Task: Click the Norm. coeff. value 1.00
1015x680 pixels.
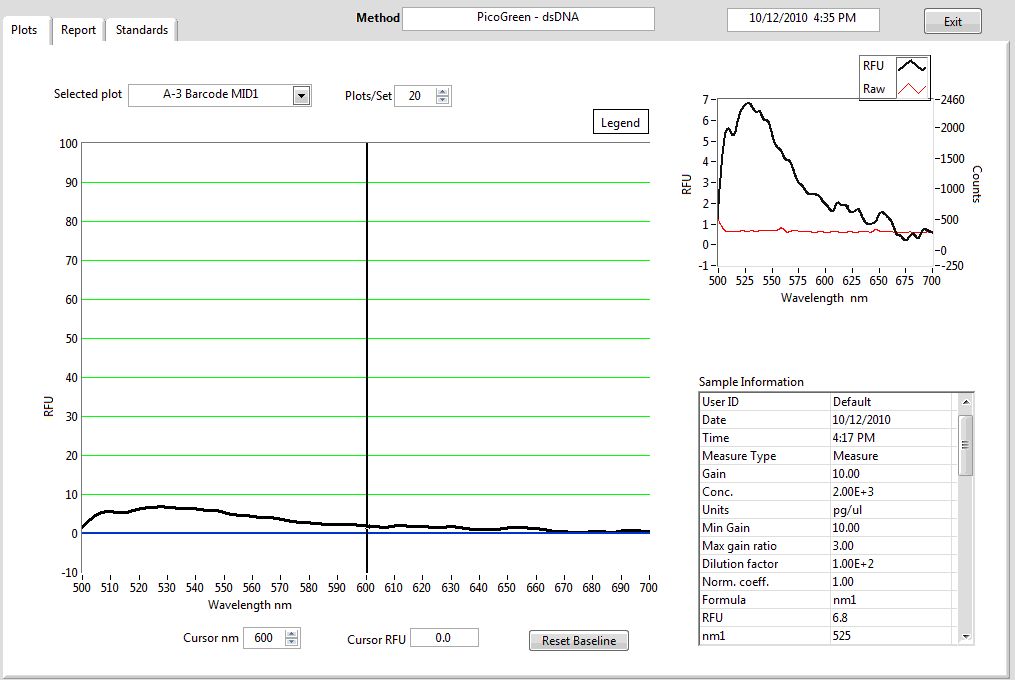Action: (x=843, y=582)
